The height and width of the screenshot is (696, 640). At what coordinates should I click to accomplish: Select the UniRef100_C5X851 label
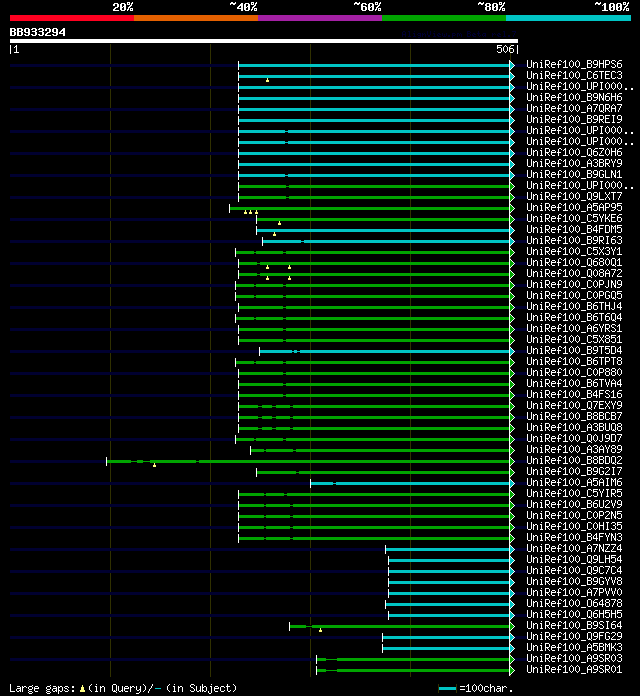[x=574, y=340]
